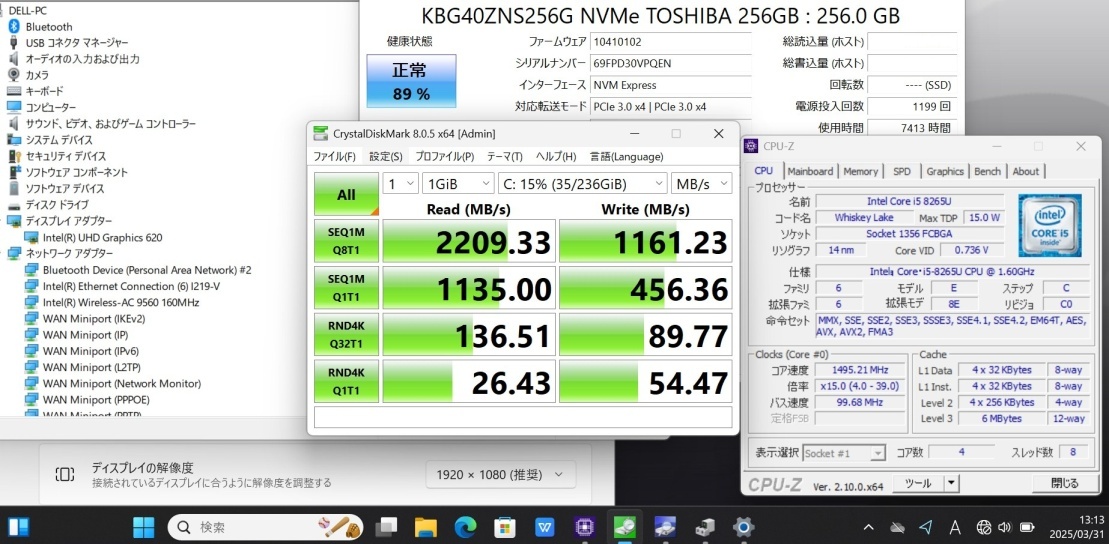Image resolution: width=1109 pixels, height=544 pixels.
Task: Click the green All benchmark button
Action: [346, 195]
